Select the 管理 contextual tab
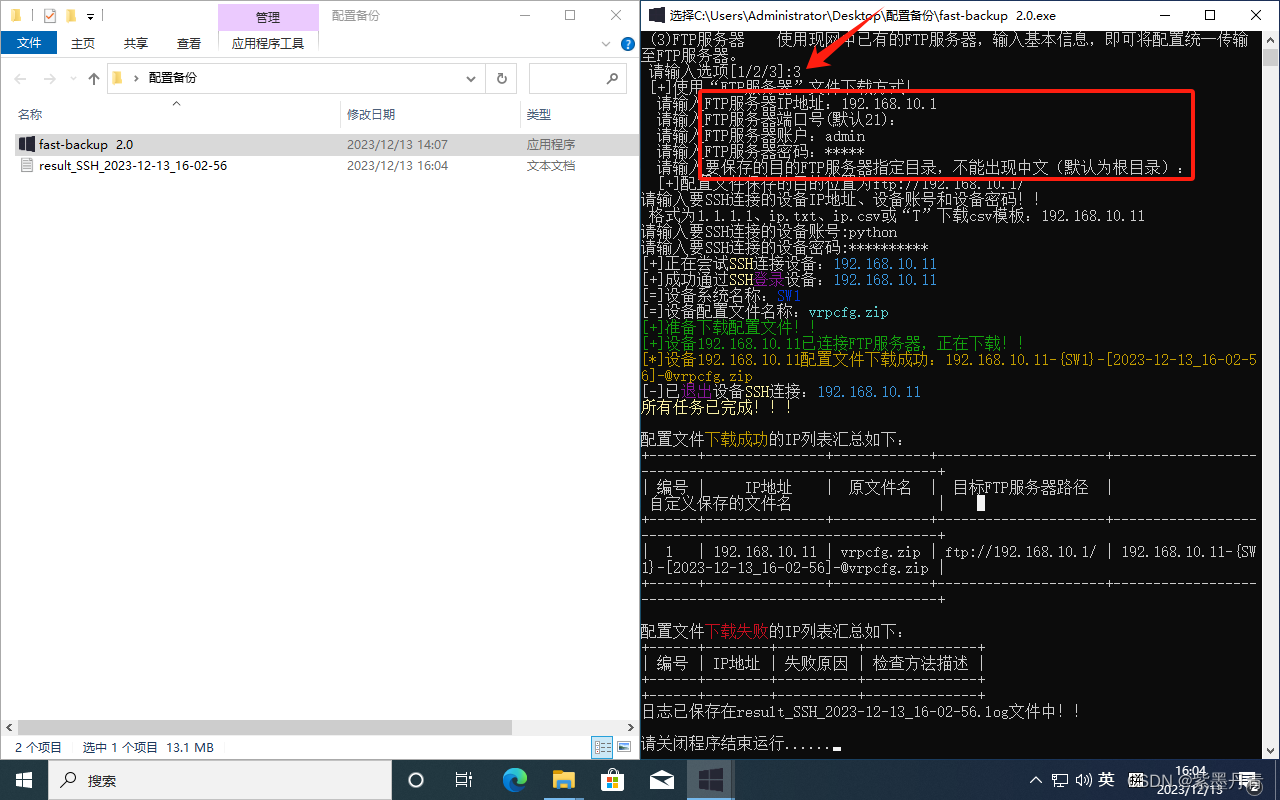The width and height of the screenshot is (1280, 800). 268,17
